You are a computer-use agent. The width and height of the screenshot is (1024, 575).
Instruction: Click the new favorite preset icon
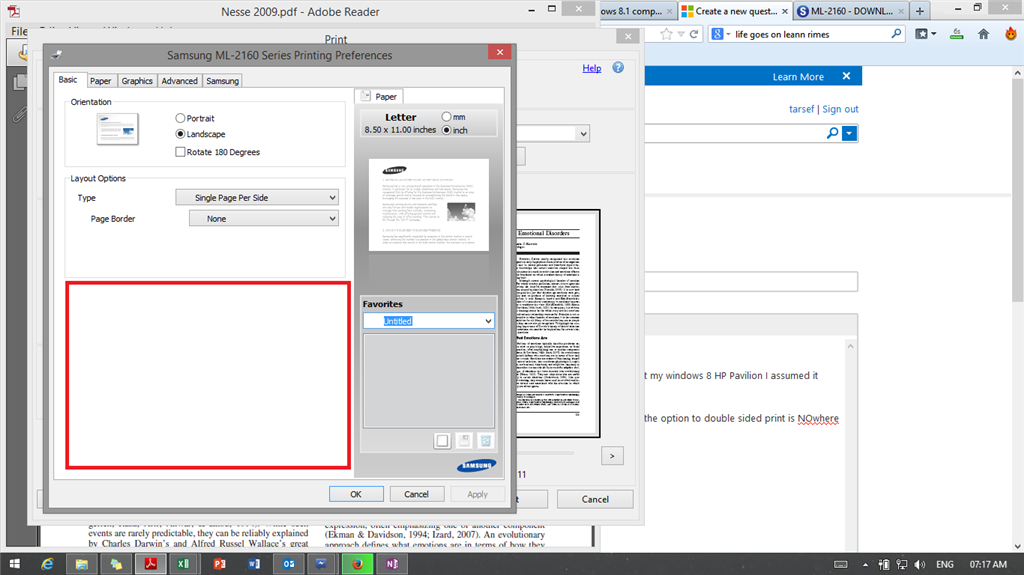[x=442, y=440]
